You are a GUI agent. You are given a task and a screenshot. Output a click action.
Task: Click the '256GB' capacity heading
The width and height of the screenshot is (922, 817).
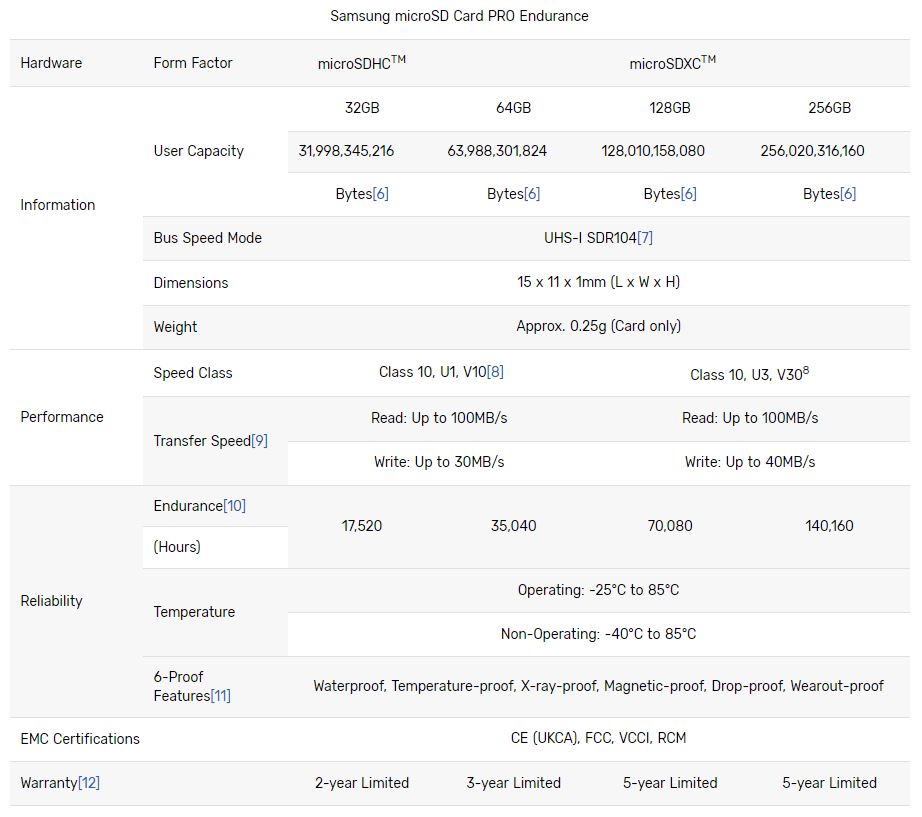[830, 108]
